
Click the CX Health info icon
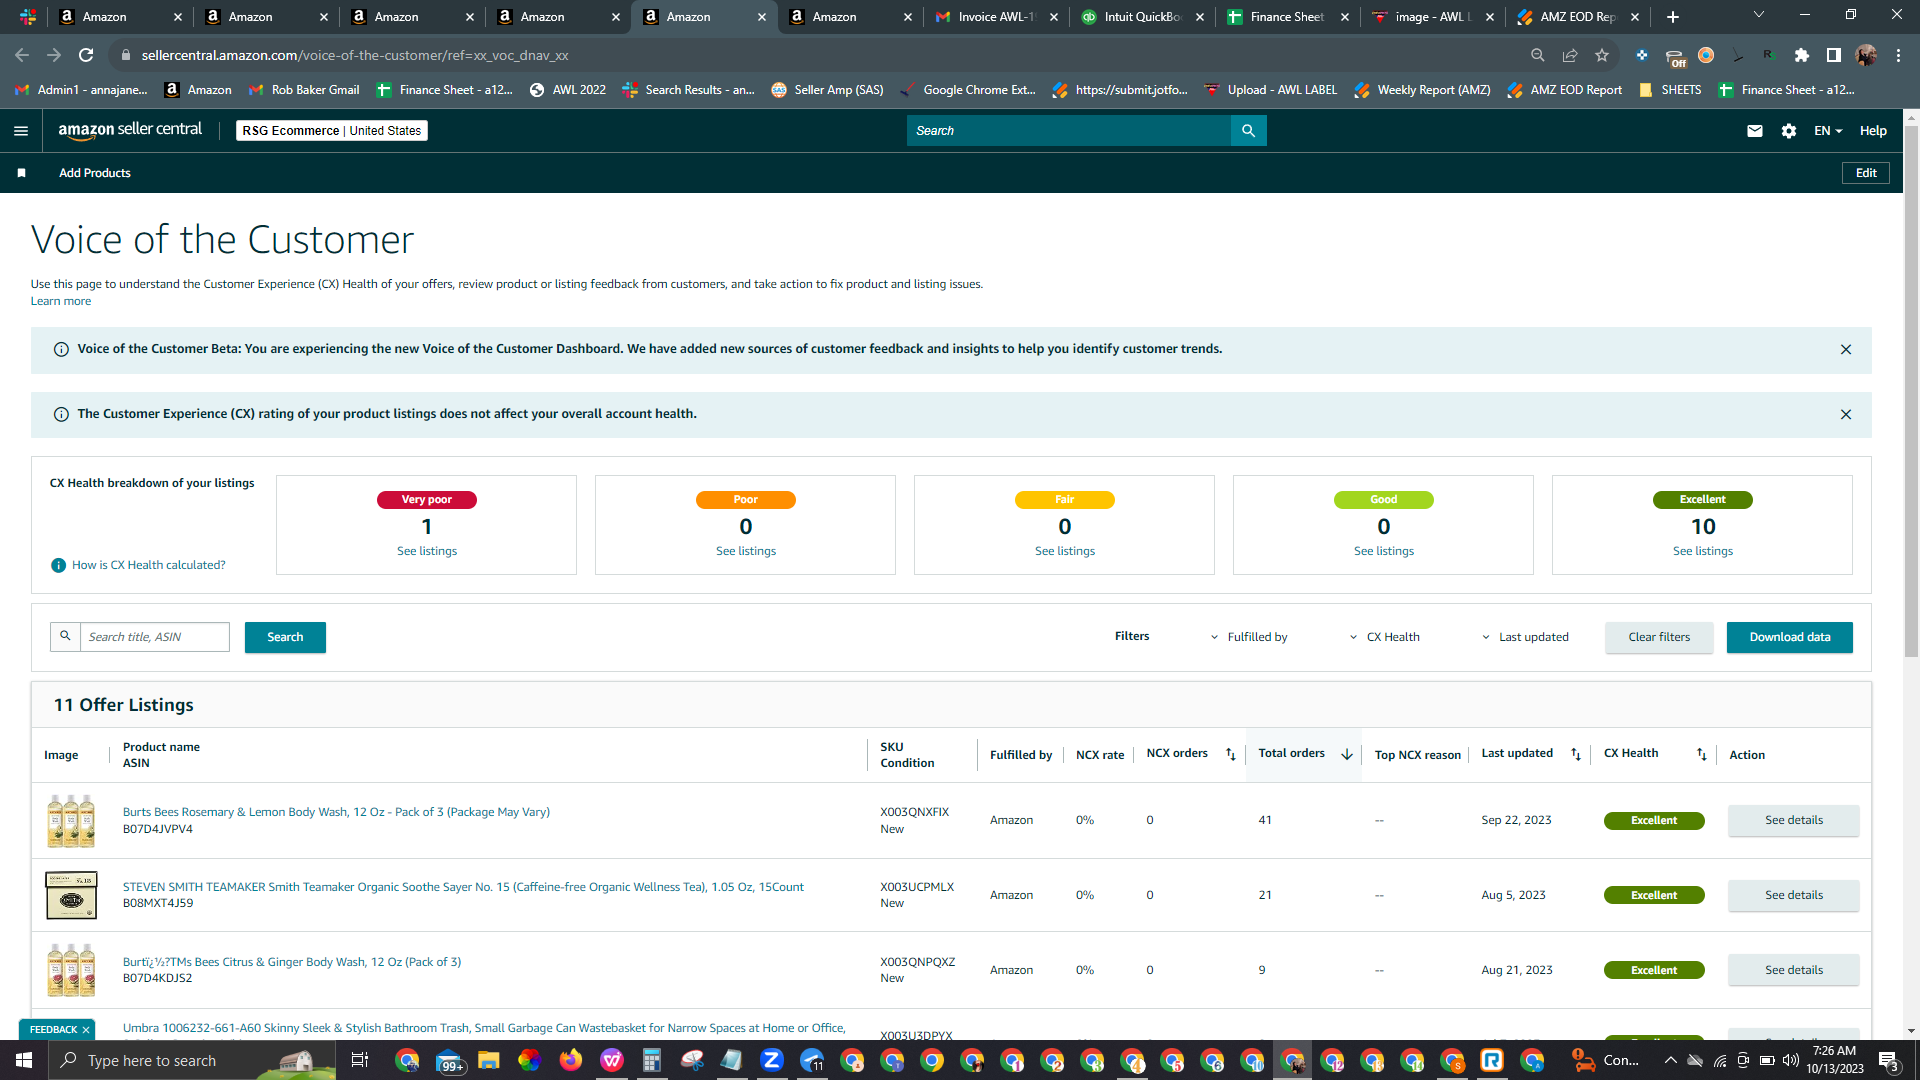pyautogui.click(x=58, y=566)
